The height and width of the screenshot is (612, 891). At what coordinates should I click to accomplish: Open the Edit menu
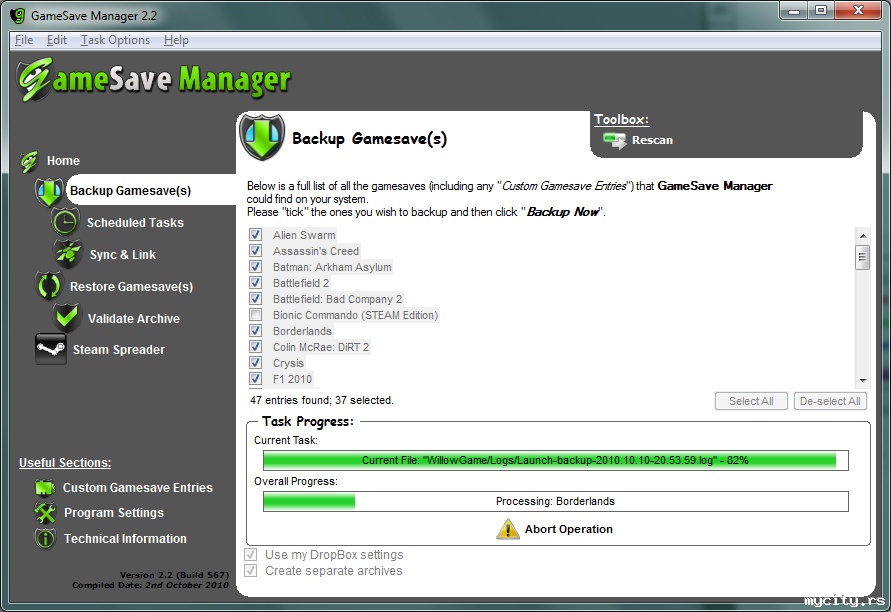coord(57,40)
